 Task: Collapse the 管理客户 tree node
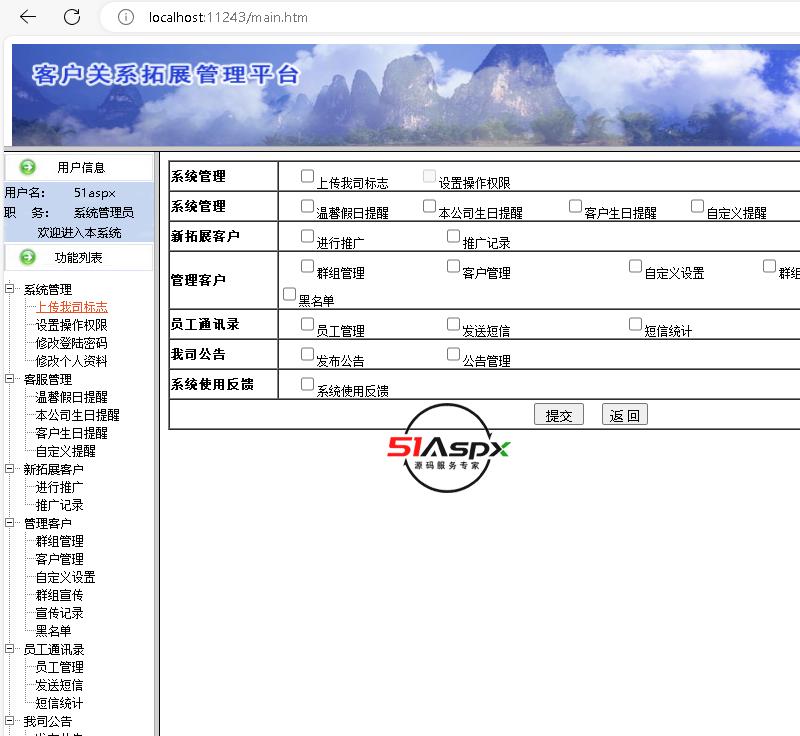coord(9,523)
